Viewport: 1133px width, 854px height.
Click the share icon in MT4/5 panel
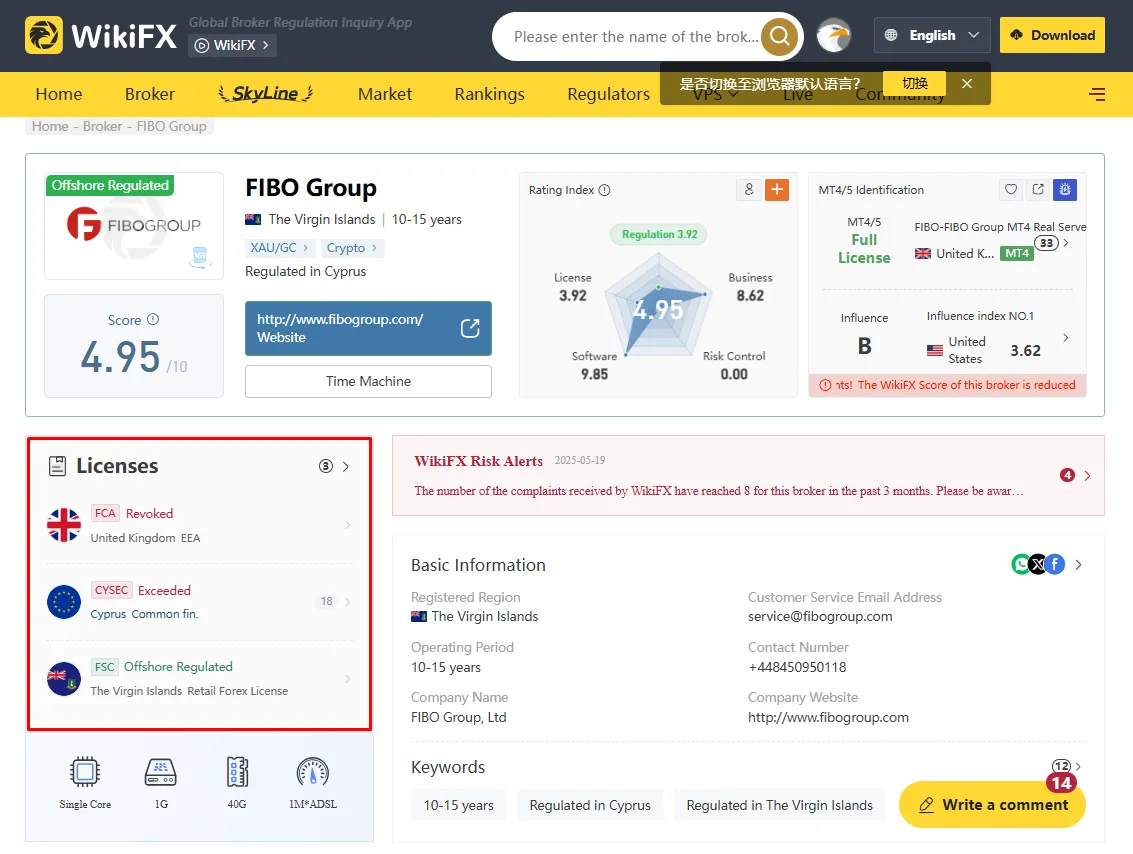1038,189
